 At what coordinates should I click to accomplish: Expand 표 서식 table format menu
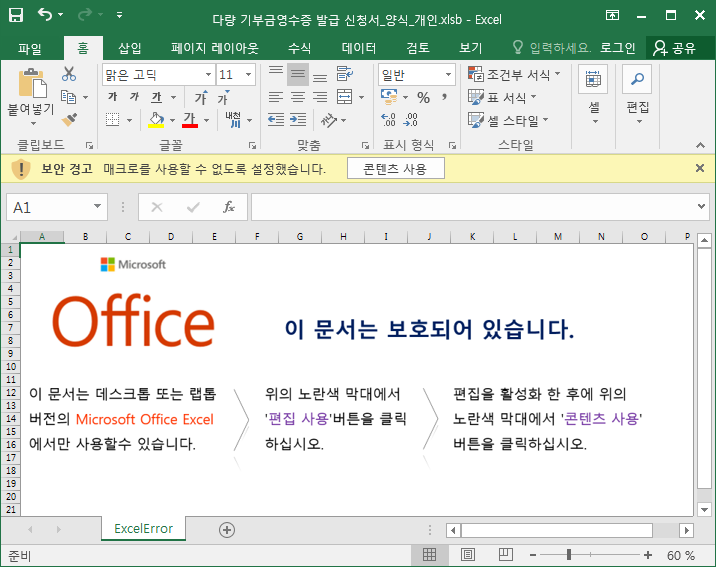[x=502, y=97]
